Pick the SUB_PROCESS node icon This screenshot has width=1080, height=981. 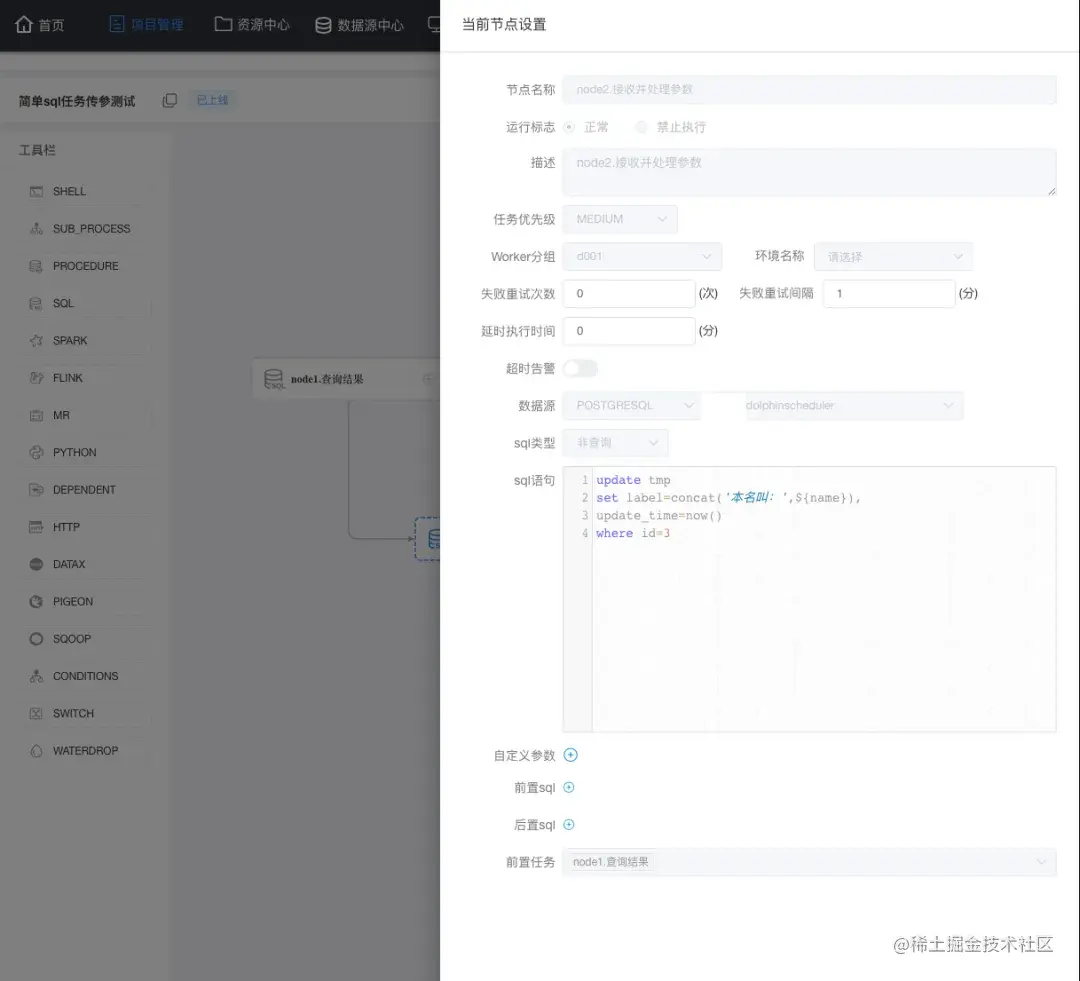point(37,229)
